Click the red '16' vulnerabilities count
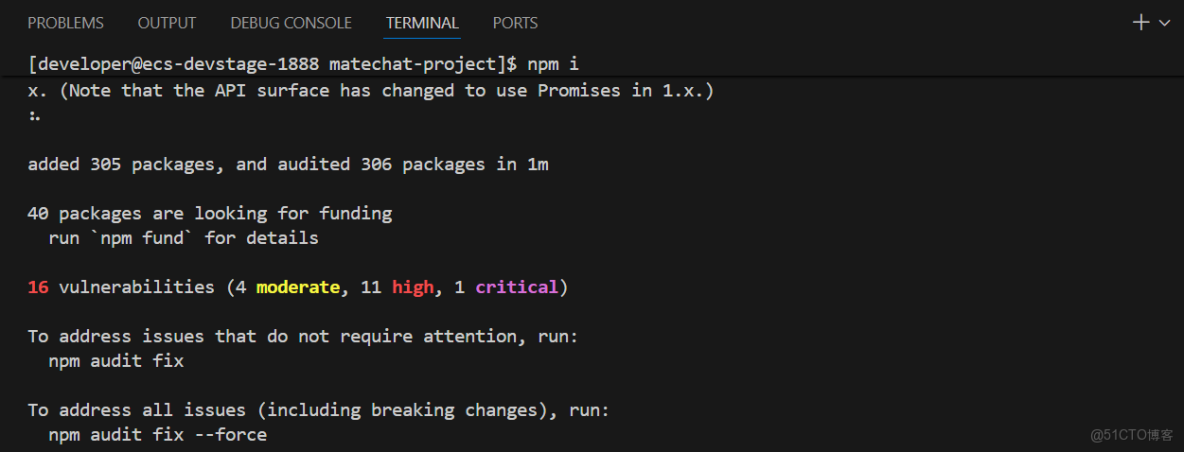The width and height of the screenshot is (1184, 452). tap(38, 287)
